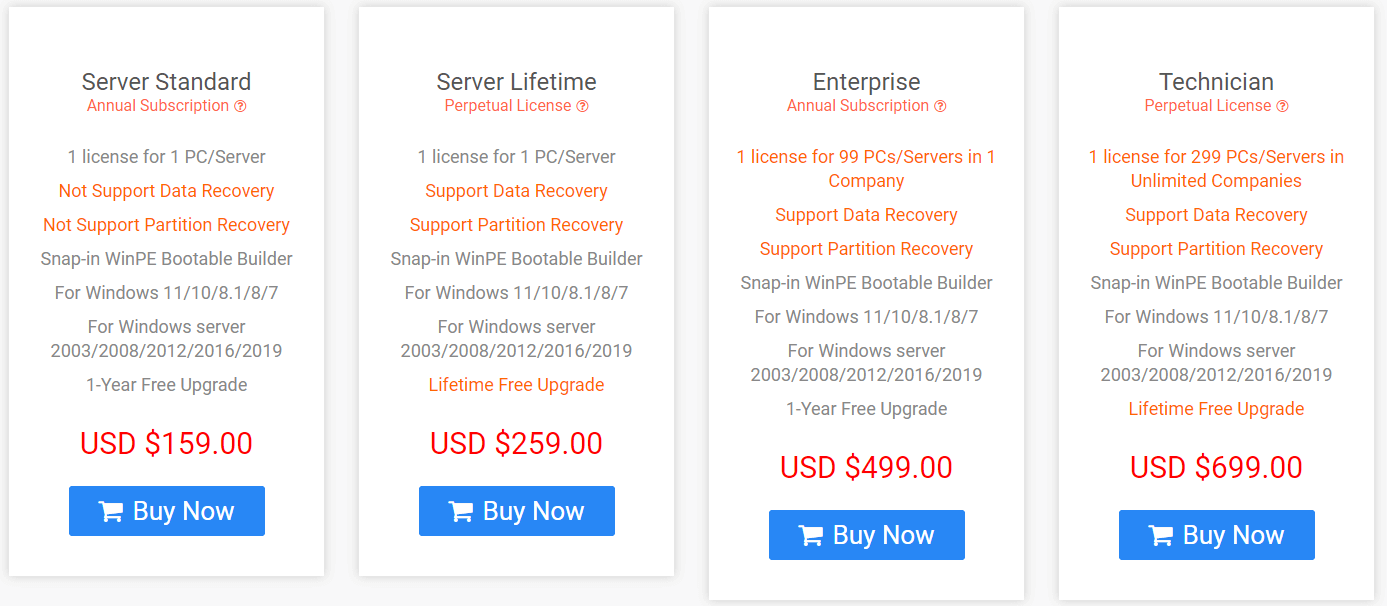The width and height of the screenshot is (1387, 606).
Task: Click the cart icon in Server Lifetime Buy Now
Action: tap(461, 511)
